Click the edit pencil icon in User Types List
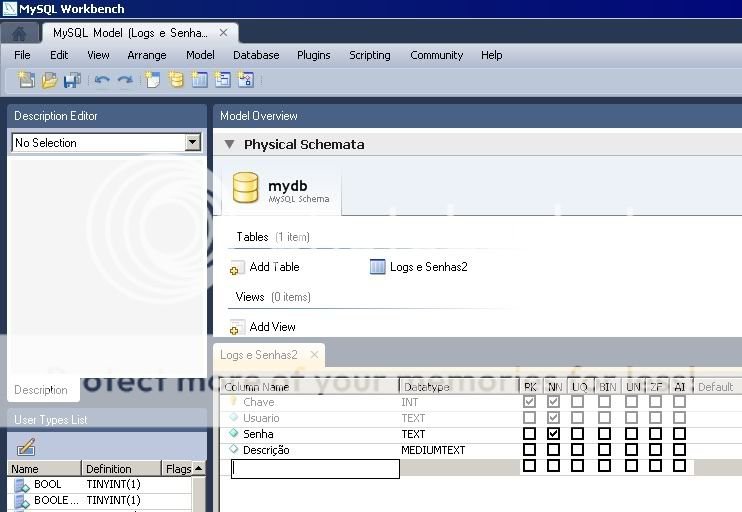 26,447
